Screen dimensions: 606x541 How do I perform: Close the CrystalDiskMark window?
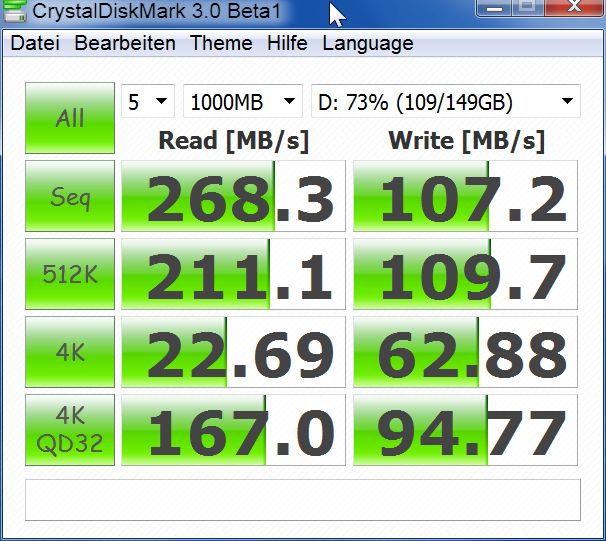[575, 7]
